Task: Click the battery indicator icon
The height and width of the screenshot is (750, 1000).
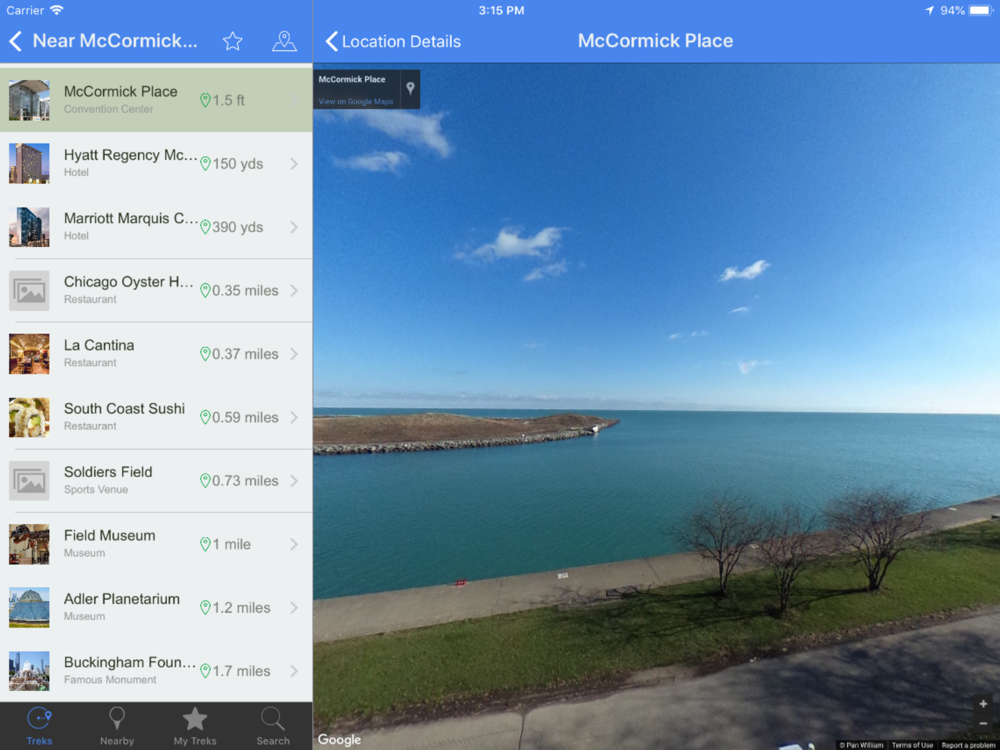Action: point(981,10)
